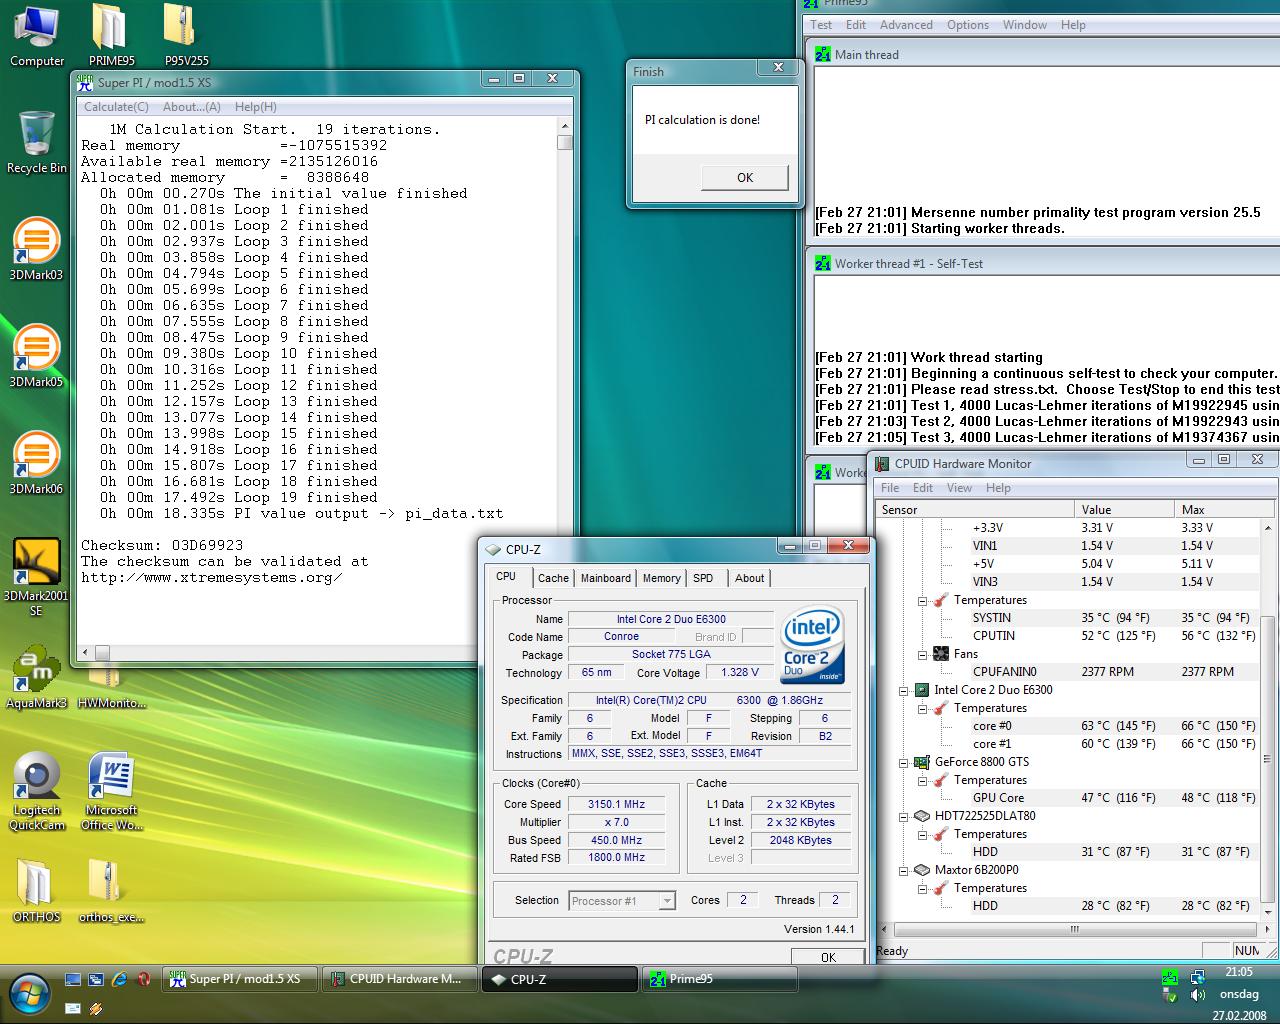
Task: Open the P95V255 zipped folder
Action: (187, 37)
